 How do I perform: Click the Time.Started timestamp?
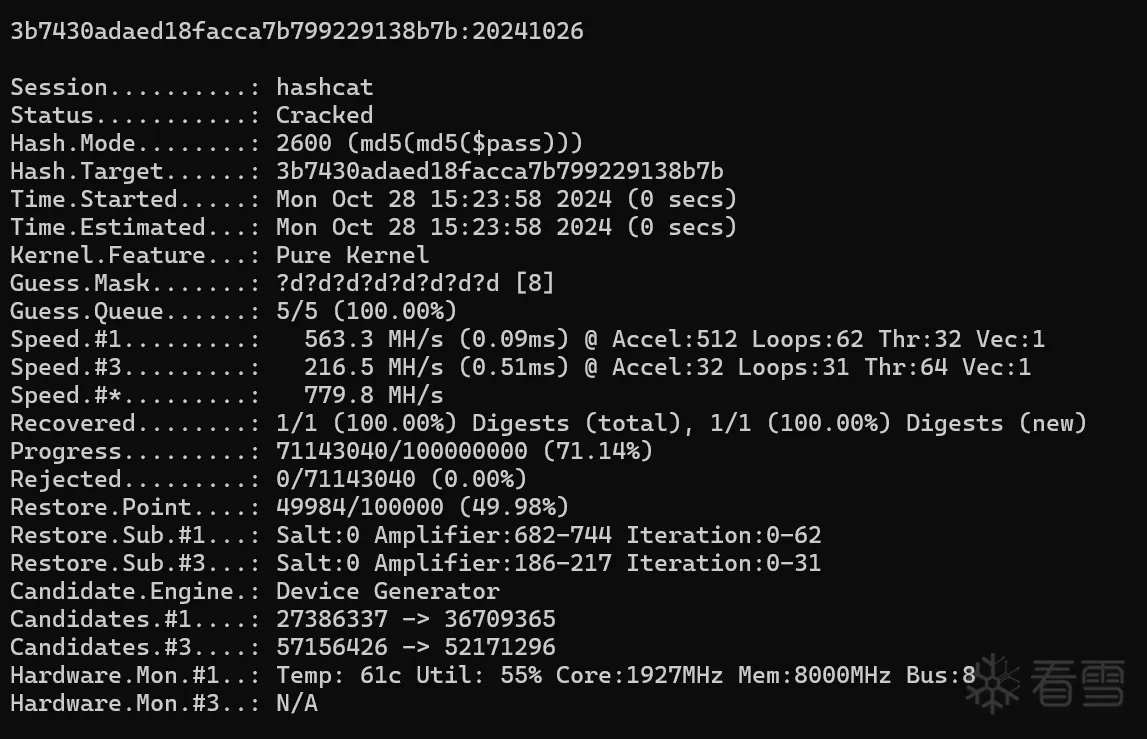(506, 200)
